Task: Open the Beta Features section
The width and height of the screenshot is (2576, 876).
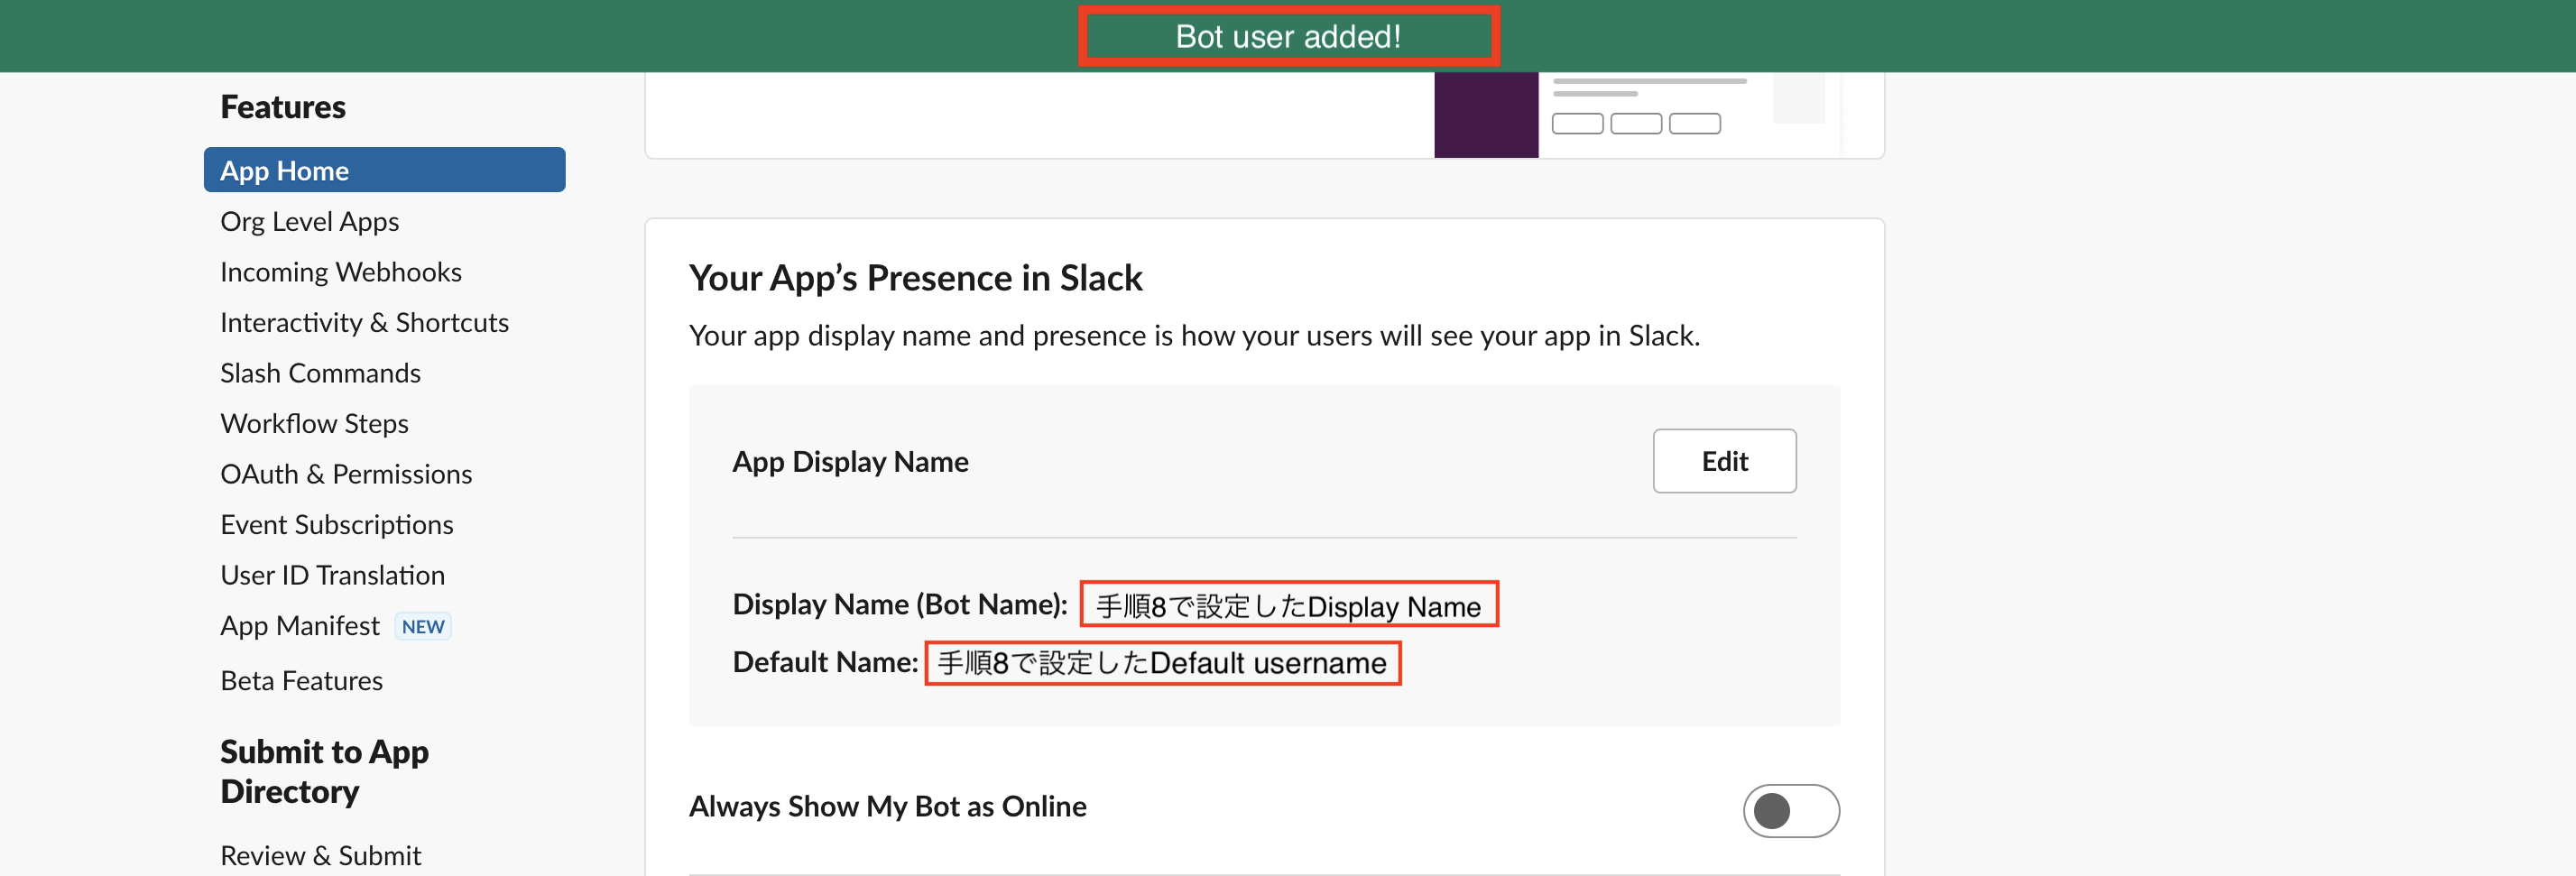Action: pyautogui.click(x=301, y=680)
